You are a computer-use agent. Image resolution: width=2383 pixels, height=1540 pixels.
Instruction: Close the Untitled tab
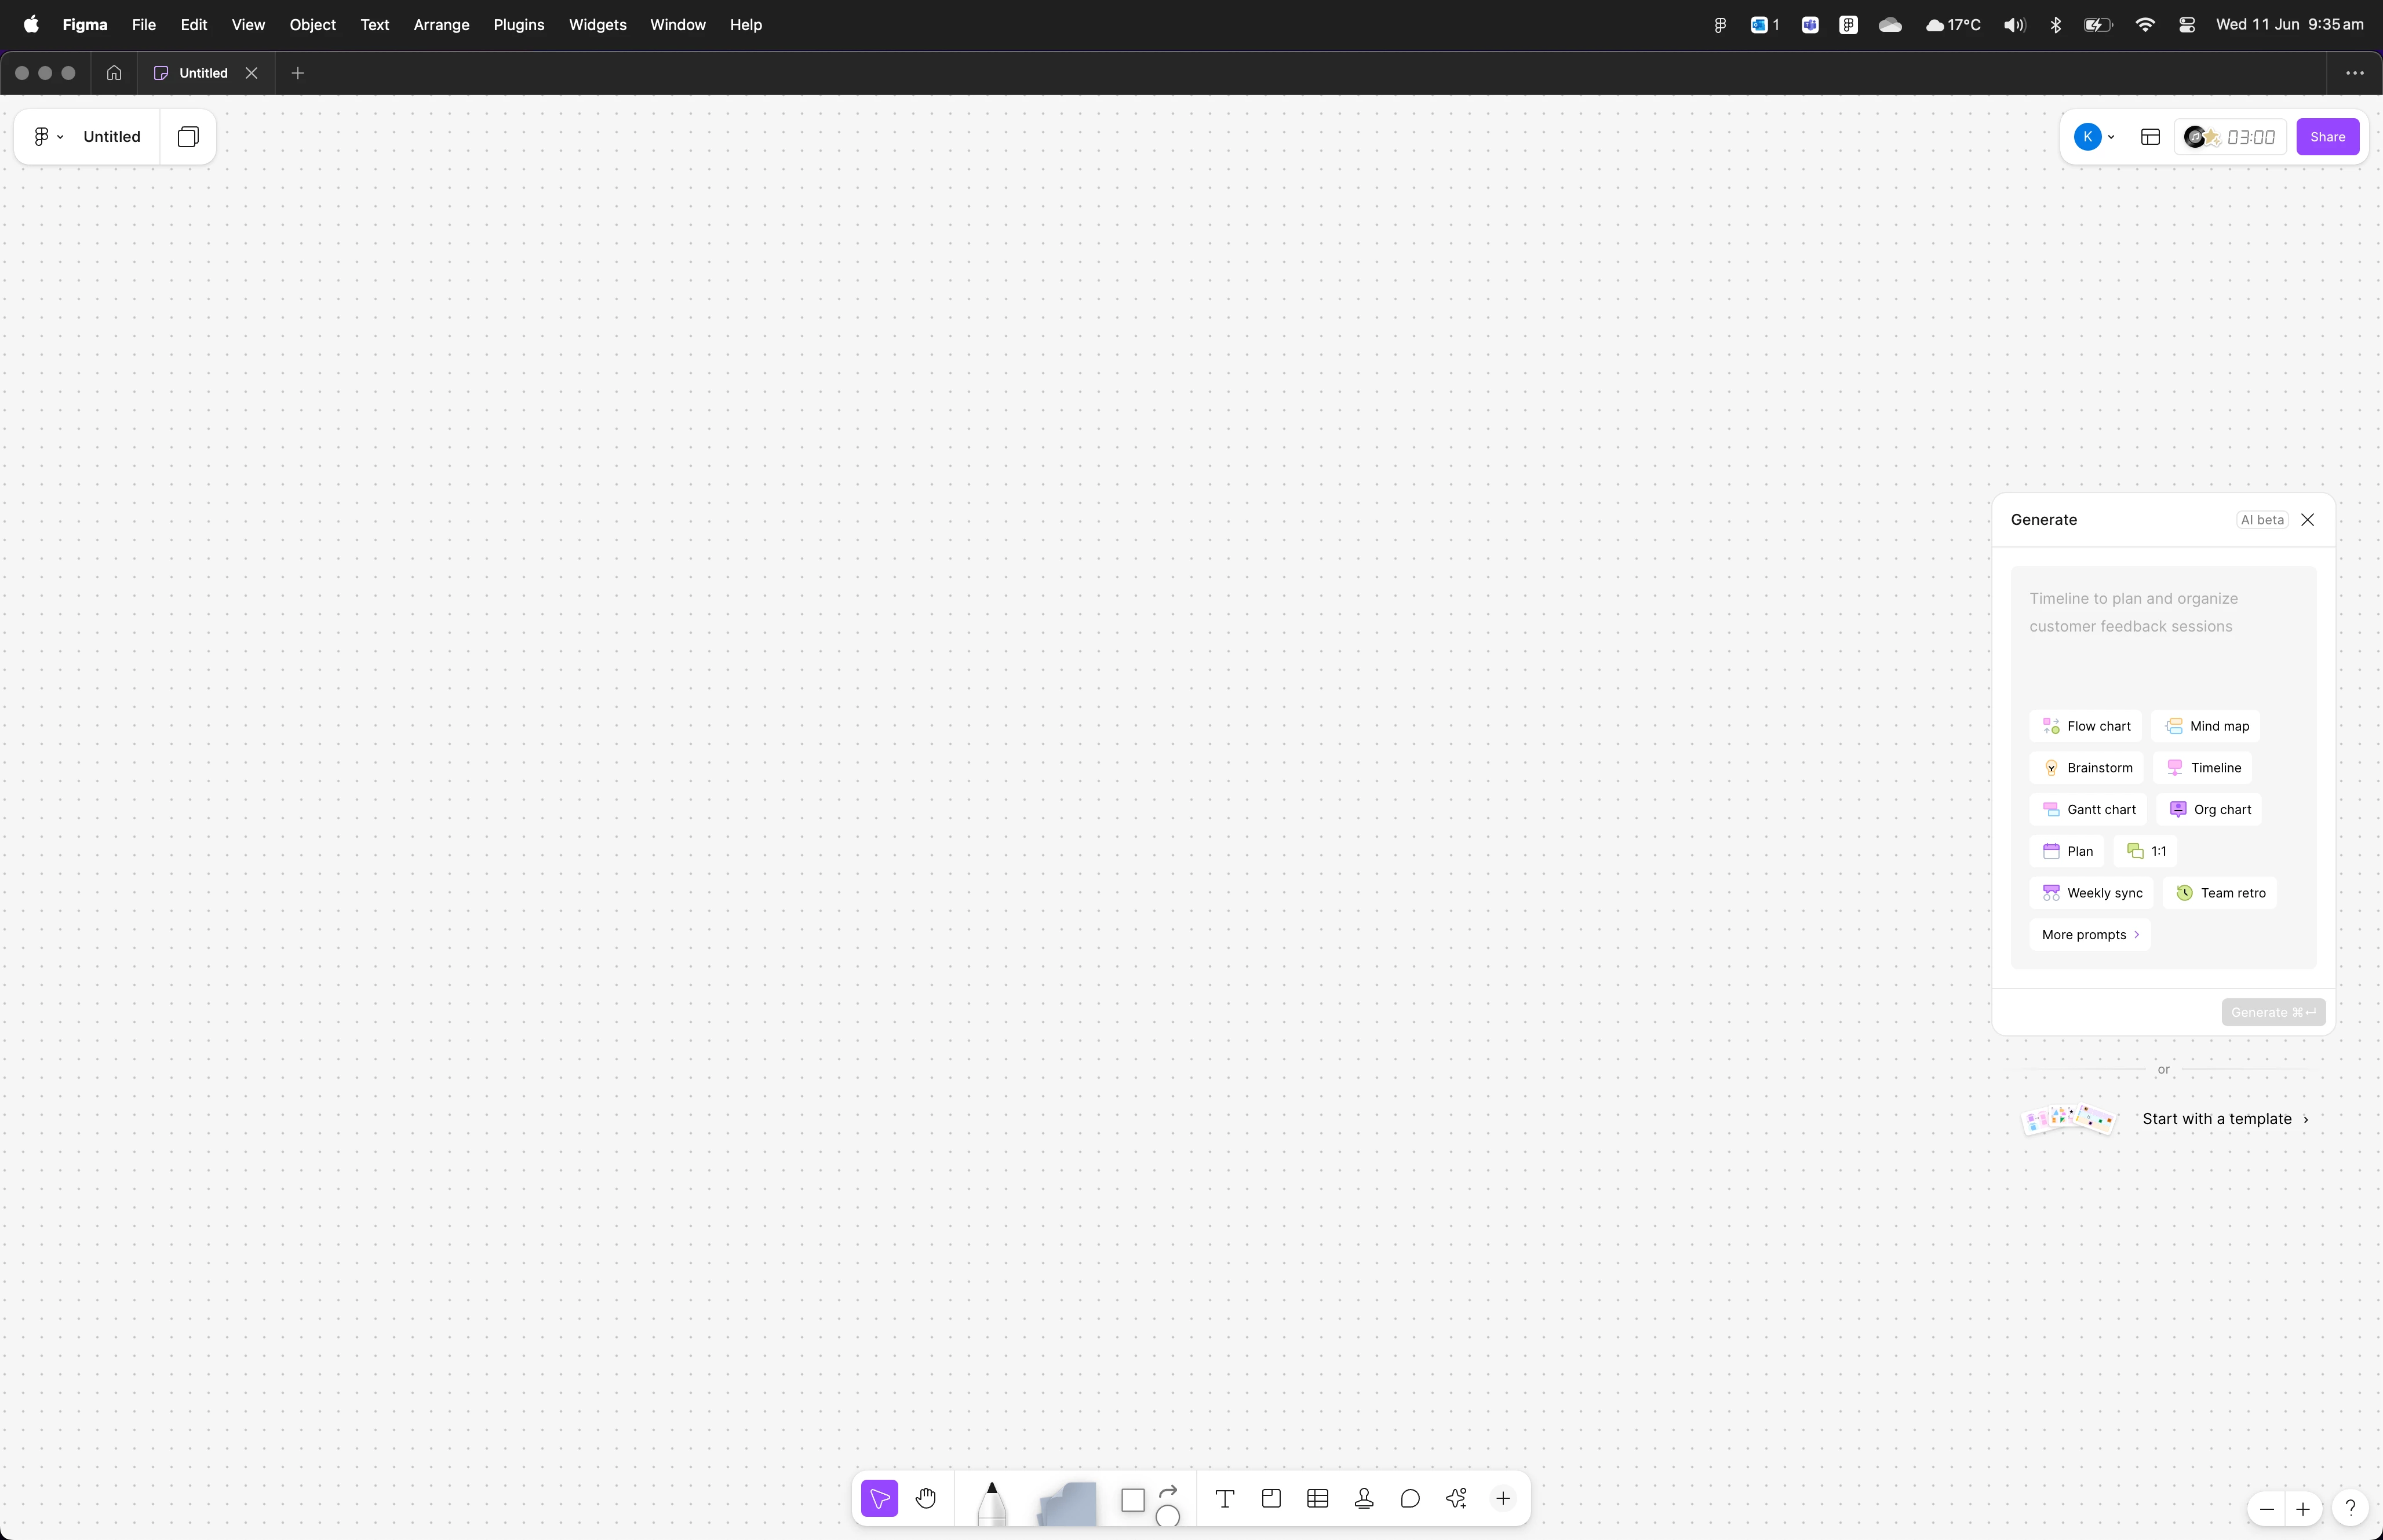coord(252,73)
